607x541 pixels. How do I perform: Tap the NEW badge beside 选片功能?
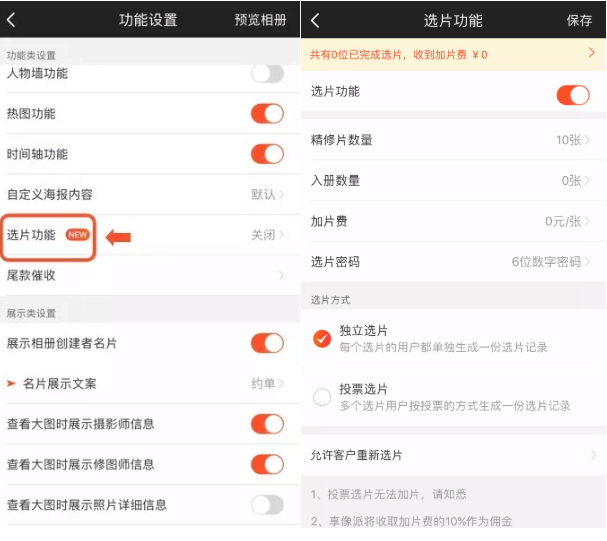78,235
